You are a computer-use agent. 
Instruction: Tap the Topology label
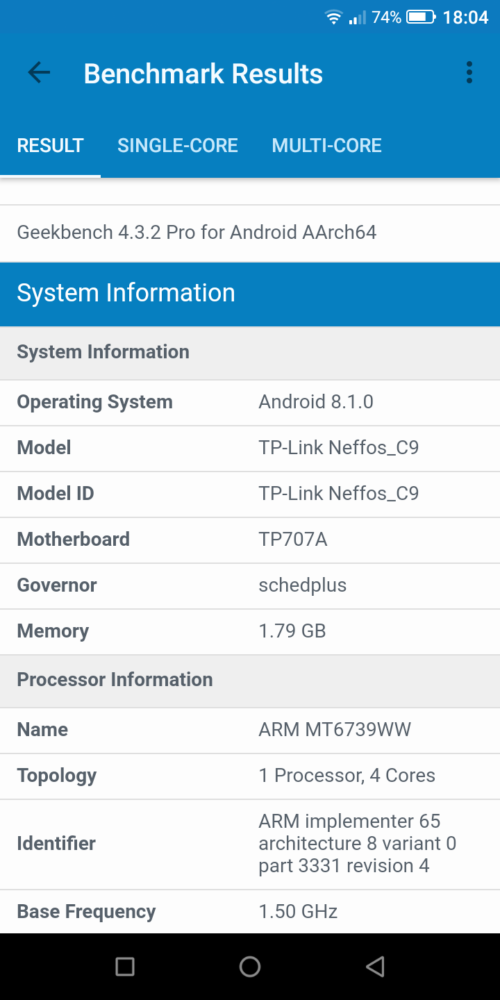click(x=56, y=776)
